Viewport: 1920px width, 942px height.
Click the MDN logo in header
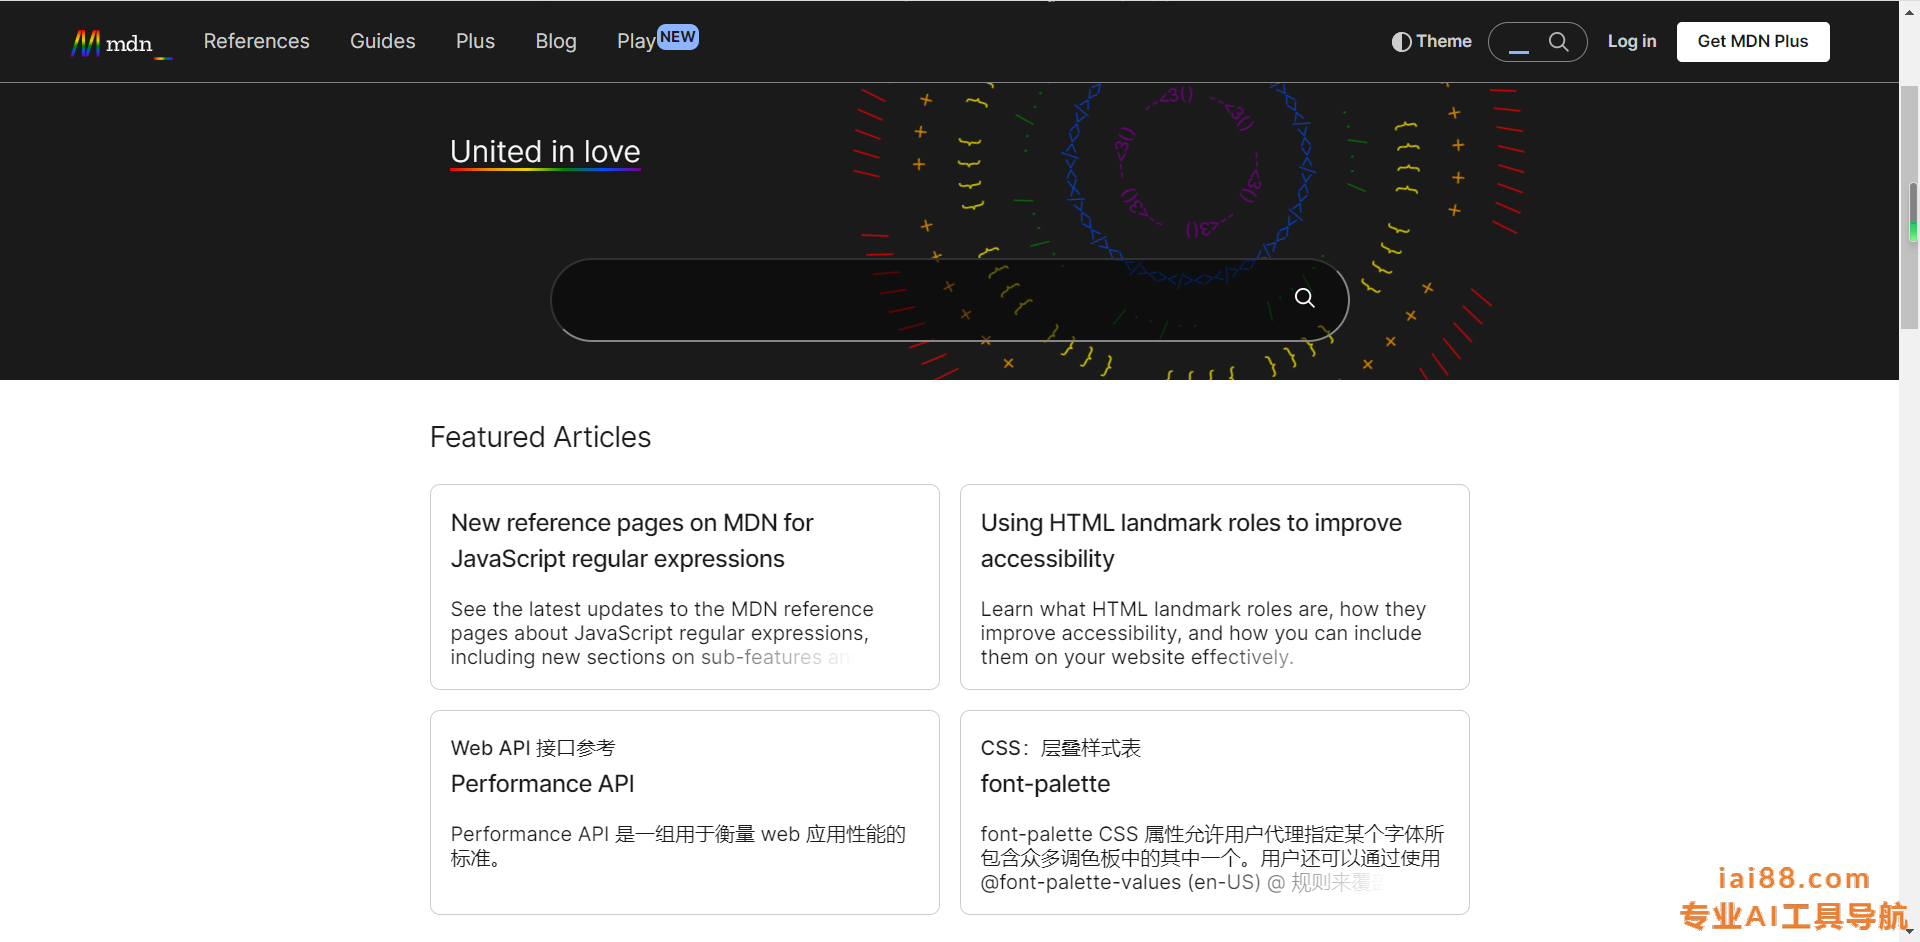click(x=121, y=43)
